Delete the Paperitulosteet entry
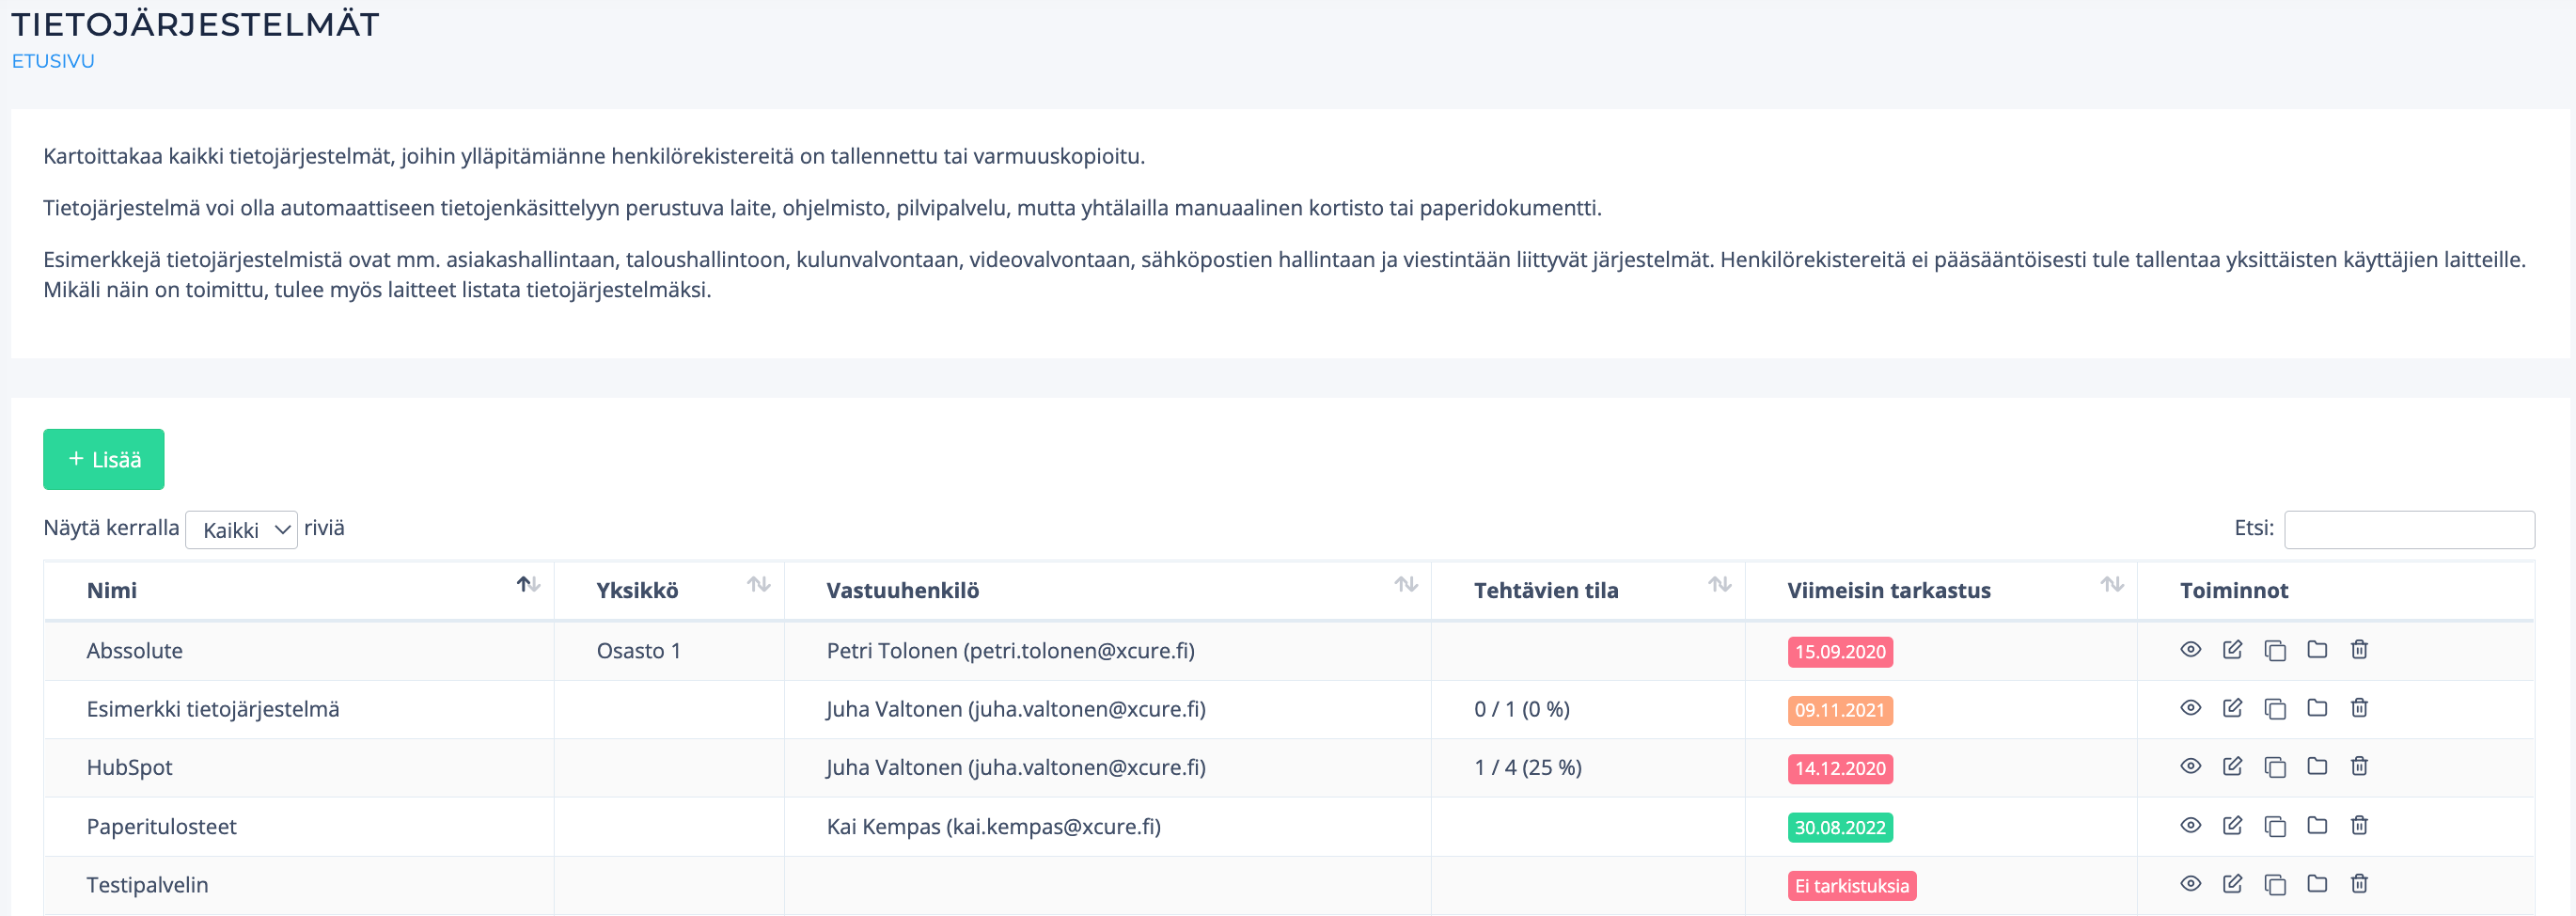The height and width of the screenshot is (916, 2576). [x=2359, y=826]
